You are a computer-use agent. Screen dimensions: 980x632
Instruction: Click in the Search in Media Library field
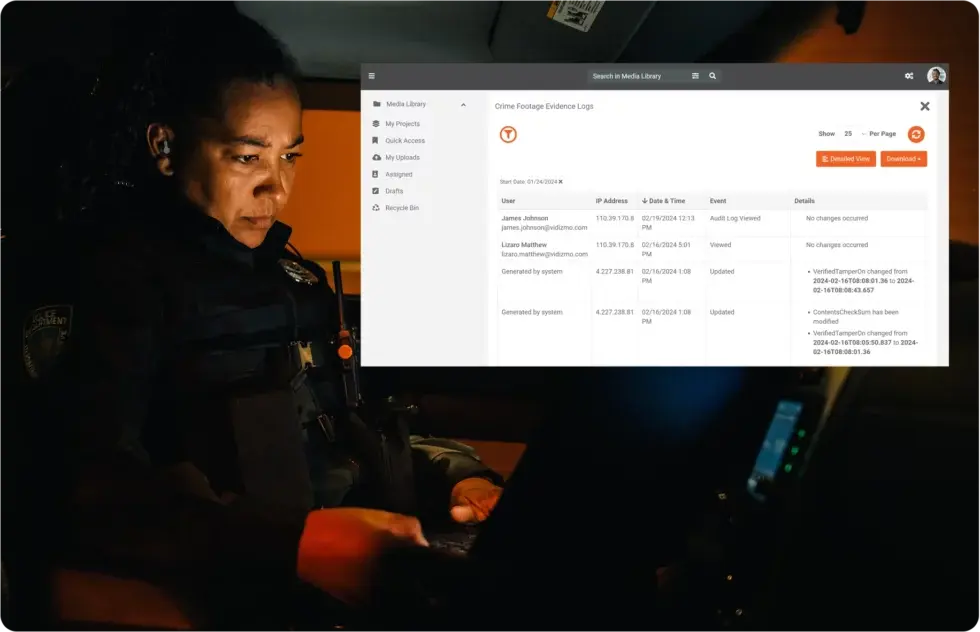(637, 76)
